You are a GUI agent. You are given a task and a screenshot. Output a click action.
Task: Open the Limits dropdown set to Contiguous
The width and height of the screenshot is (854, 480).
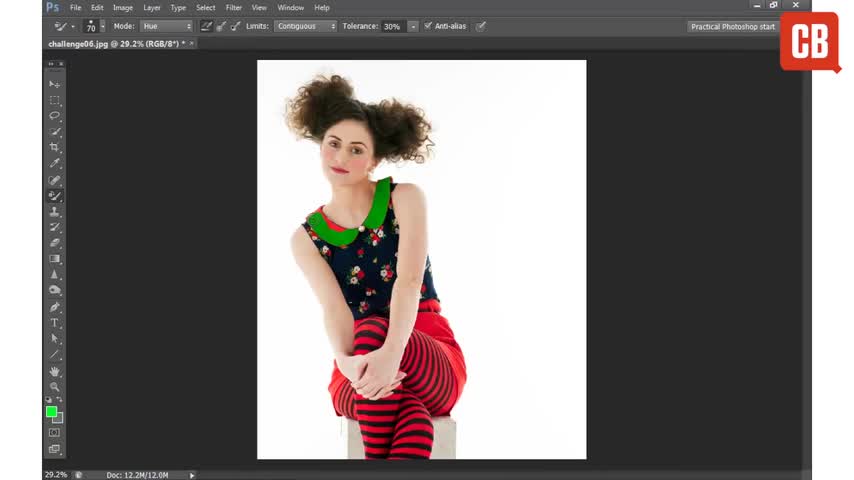[x=305, y=26]
